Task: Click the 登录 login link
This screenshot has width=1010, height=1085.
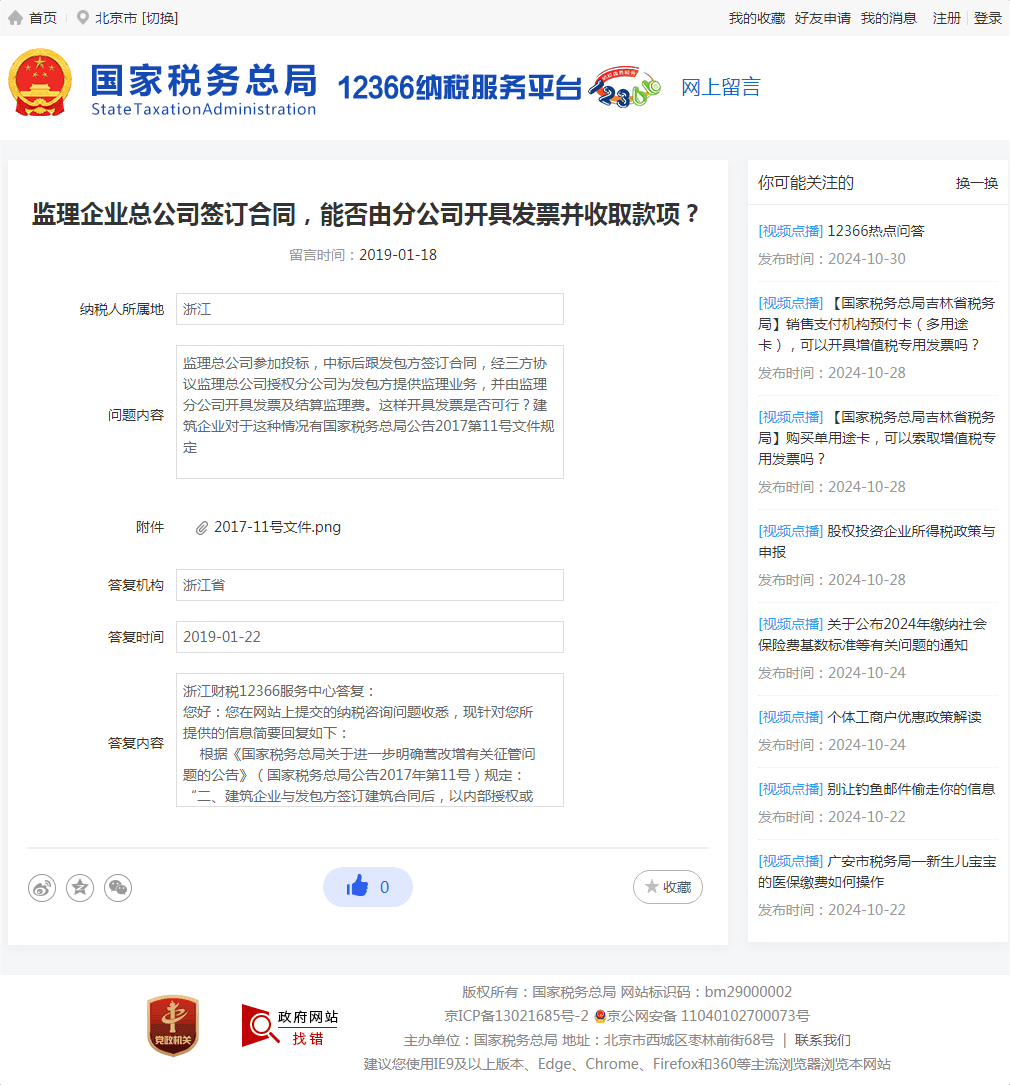Action: pyautogui.click(x=987, y=18)
